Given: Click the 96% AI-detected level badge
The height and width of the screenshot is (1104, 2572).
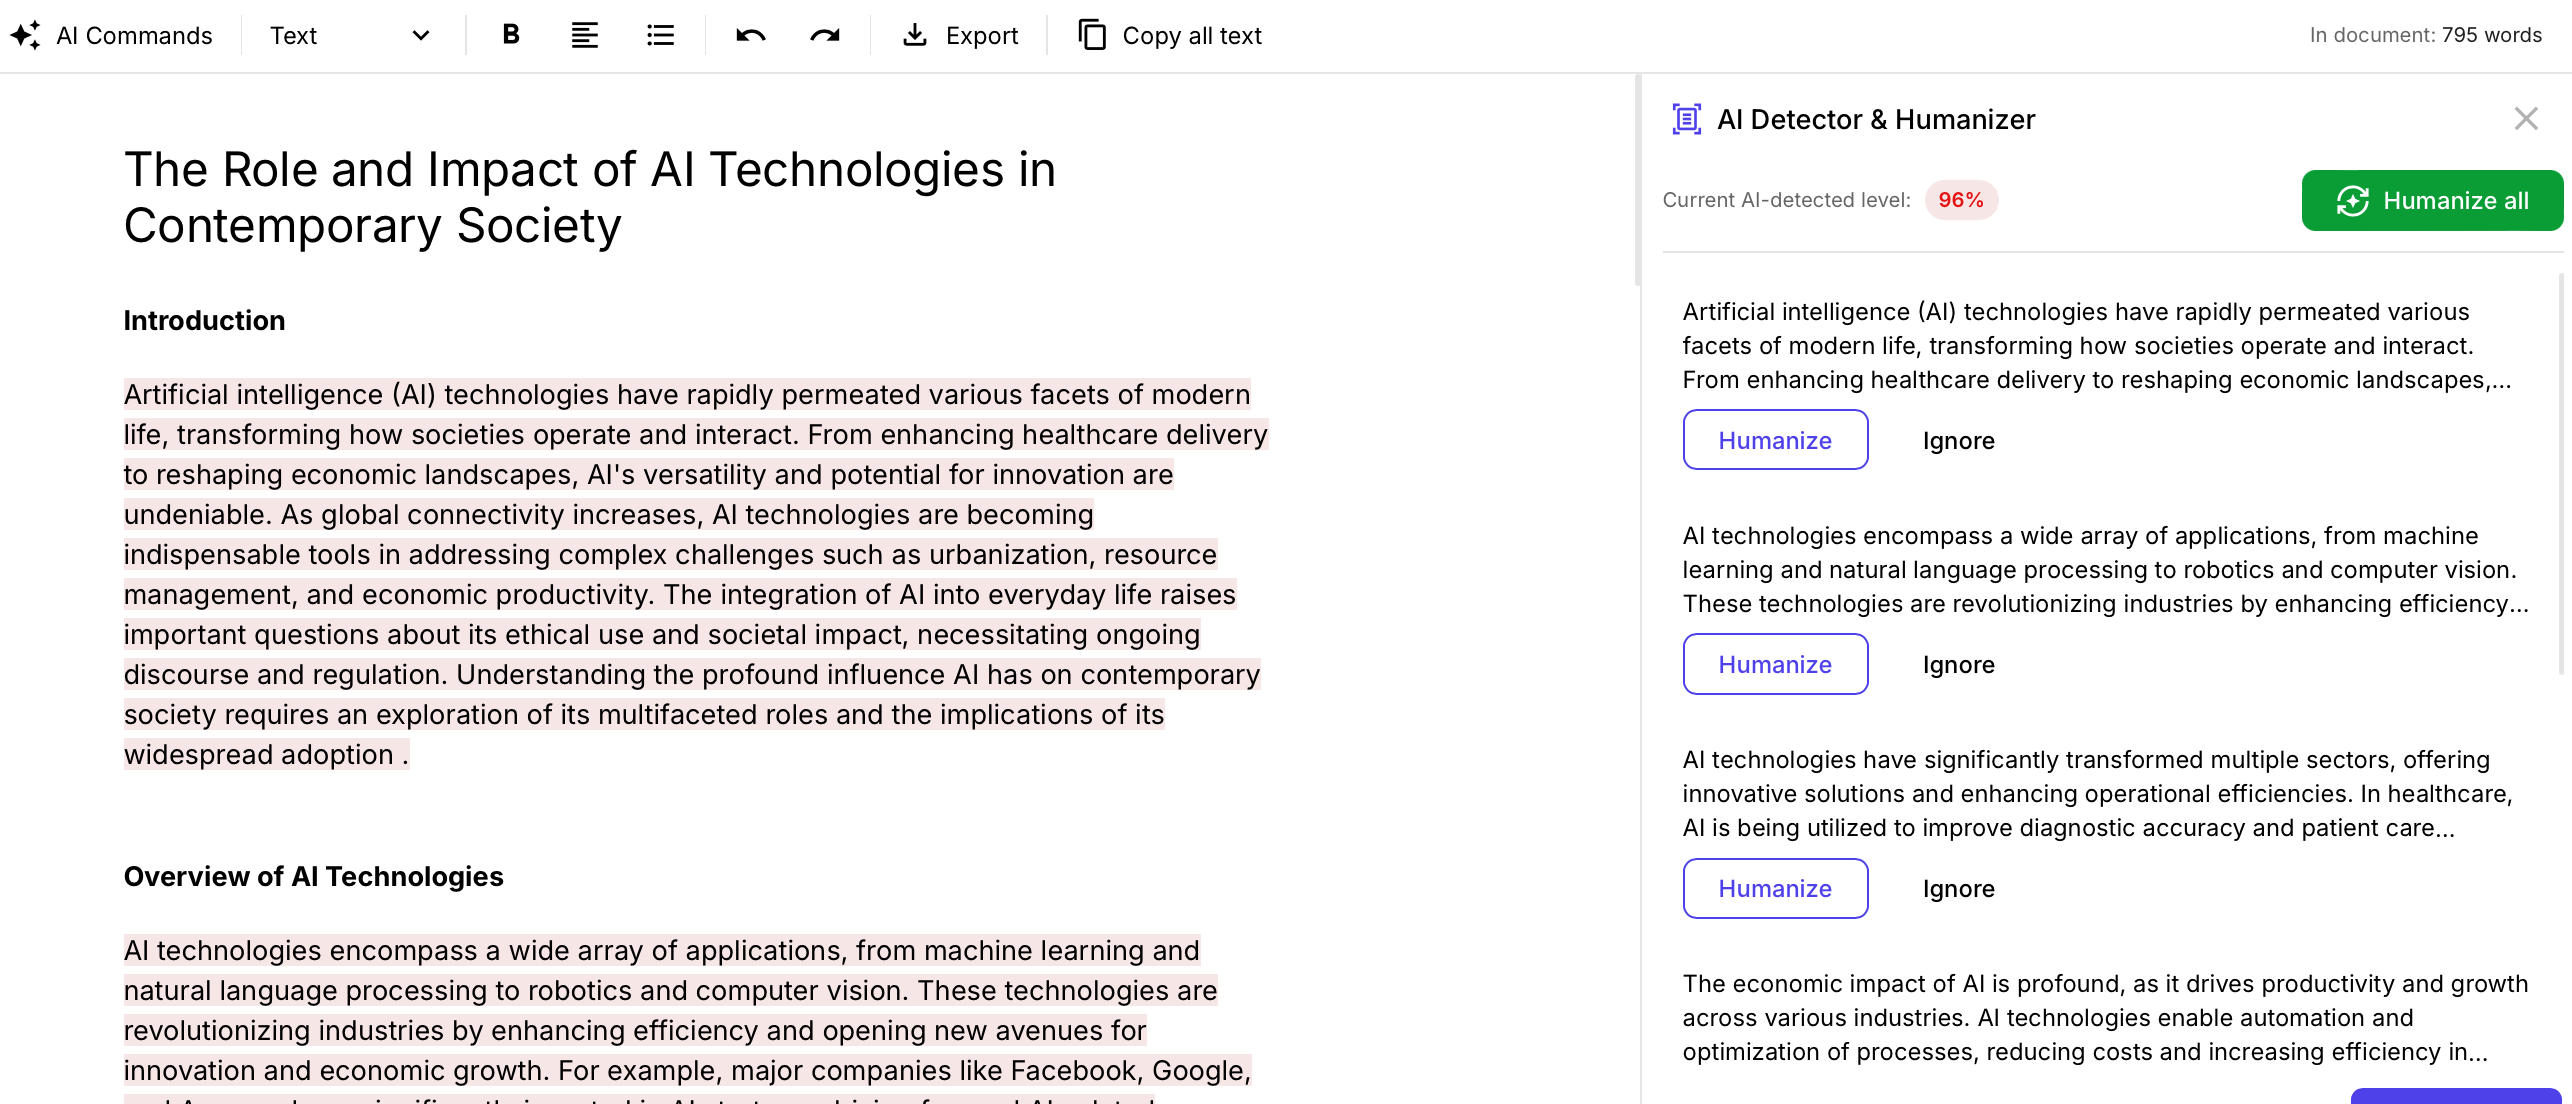Looking at the screenshot, I should pyautogui.click(x=1960, y=200).
